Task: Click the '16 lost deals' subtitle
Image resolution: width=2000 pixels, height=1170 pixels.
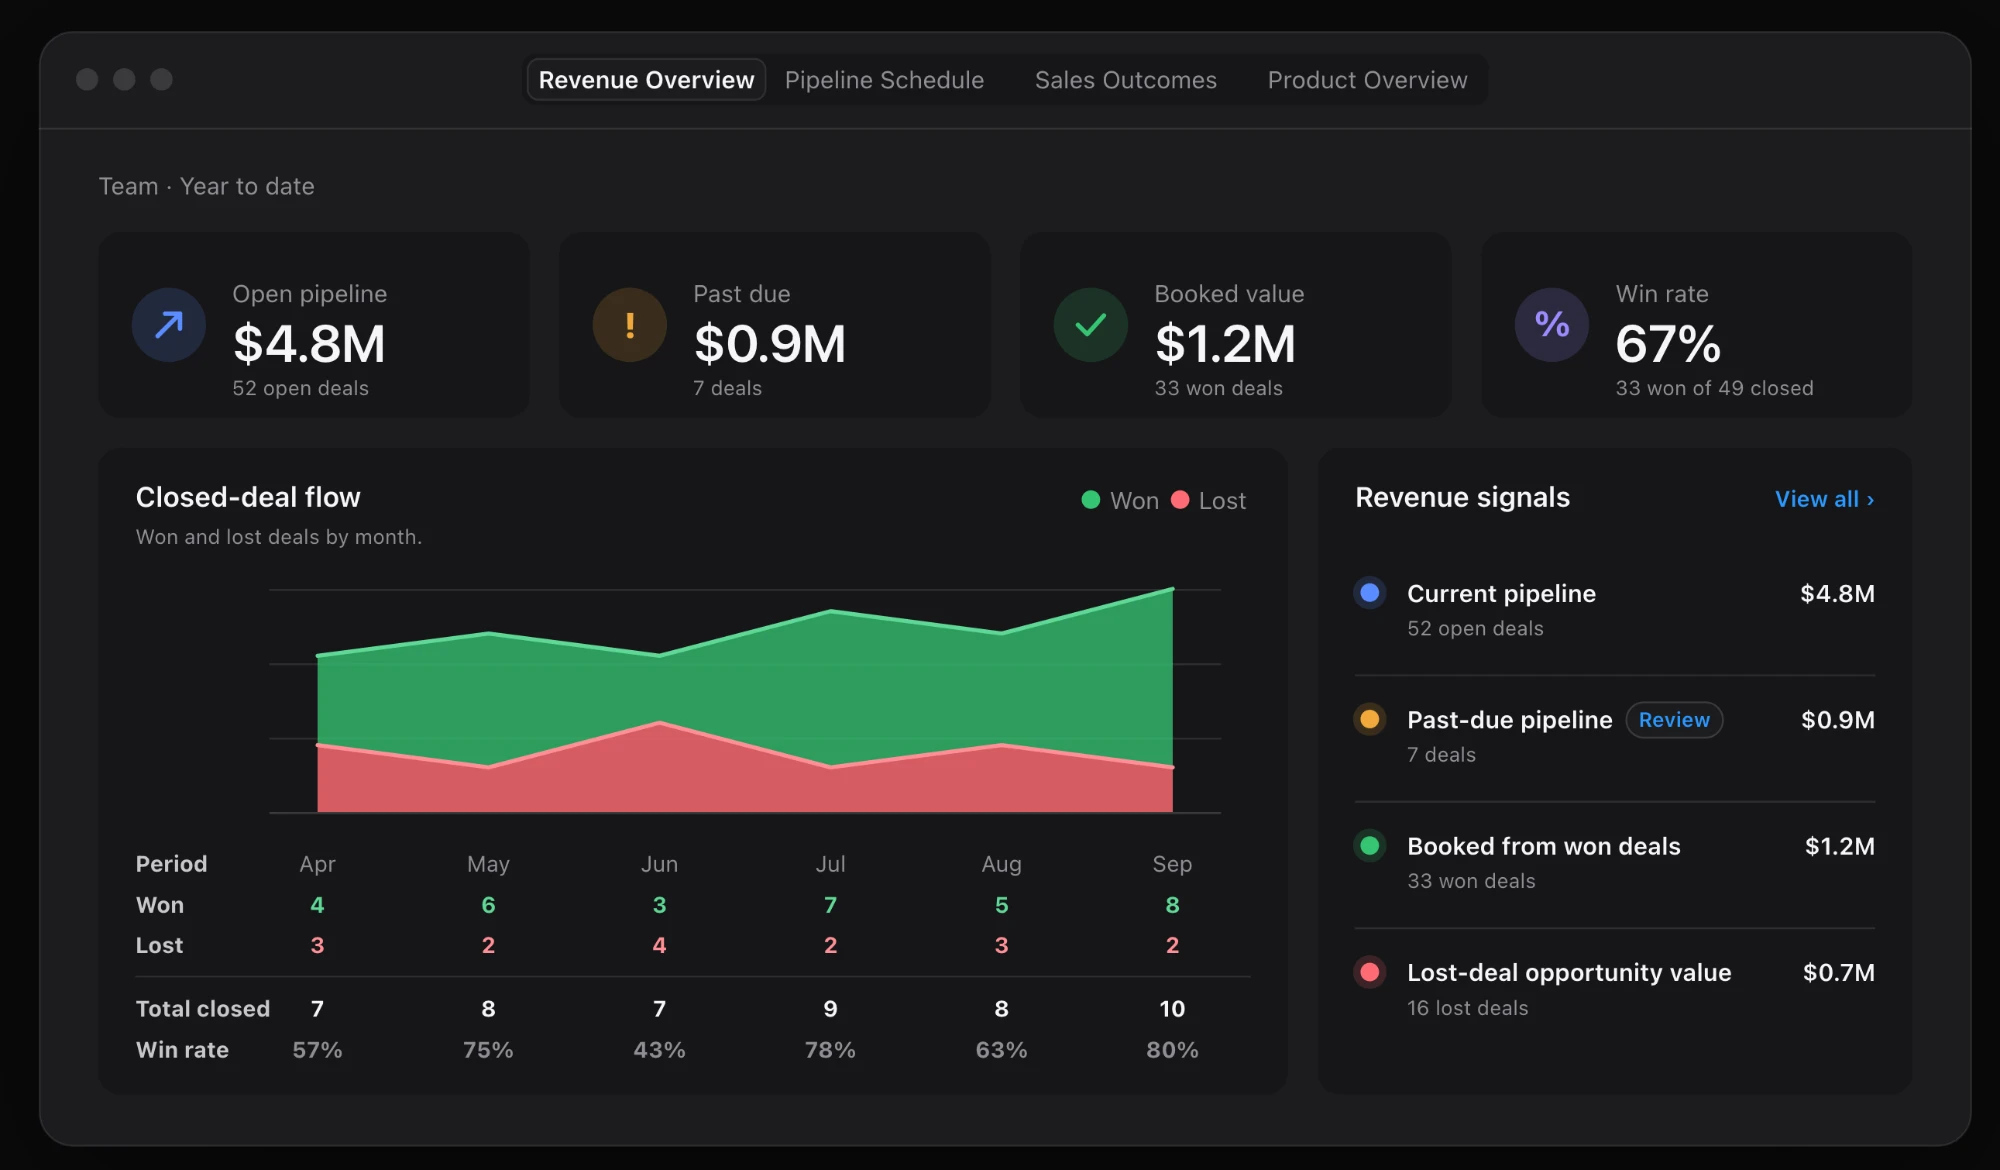Action: coord(1467,1008)
